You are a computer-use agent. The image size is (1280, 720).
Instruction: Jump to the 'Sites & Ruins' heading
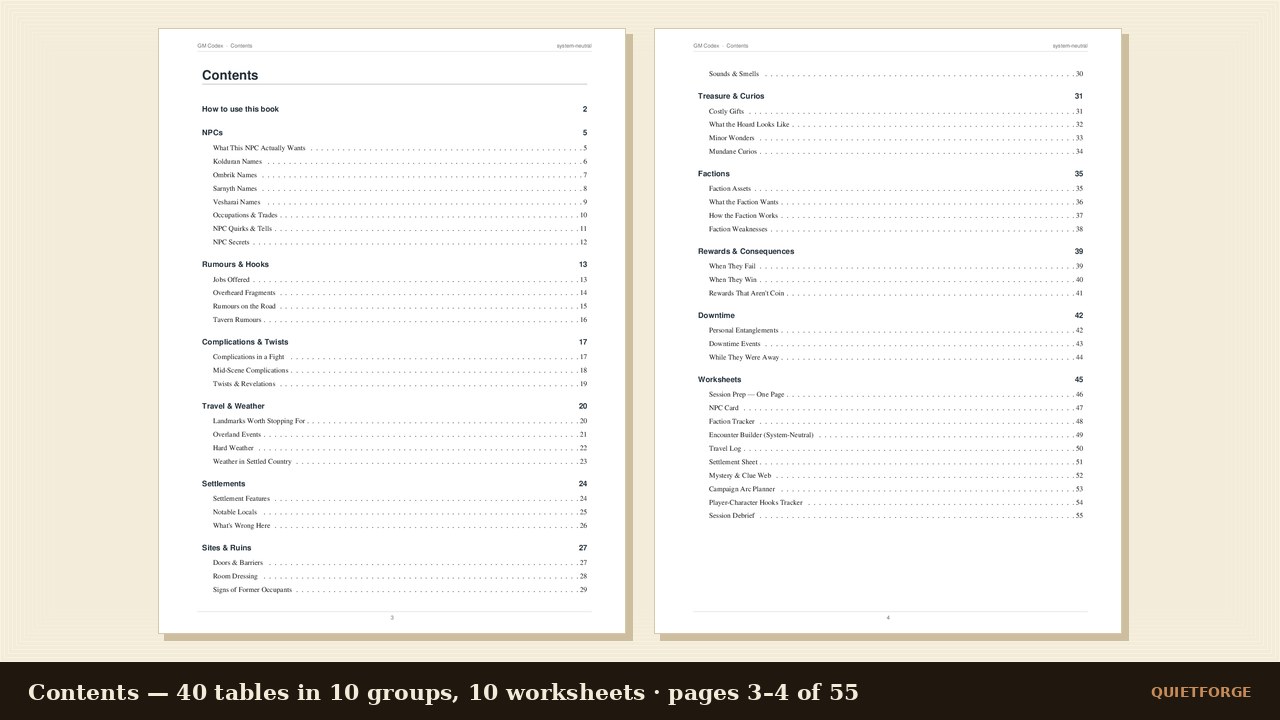pos(394,548)
